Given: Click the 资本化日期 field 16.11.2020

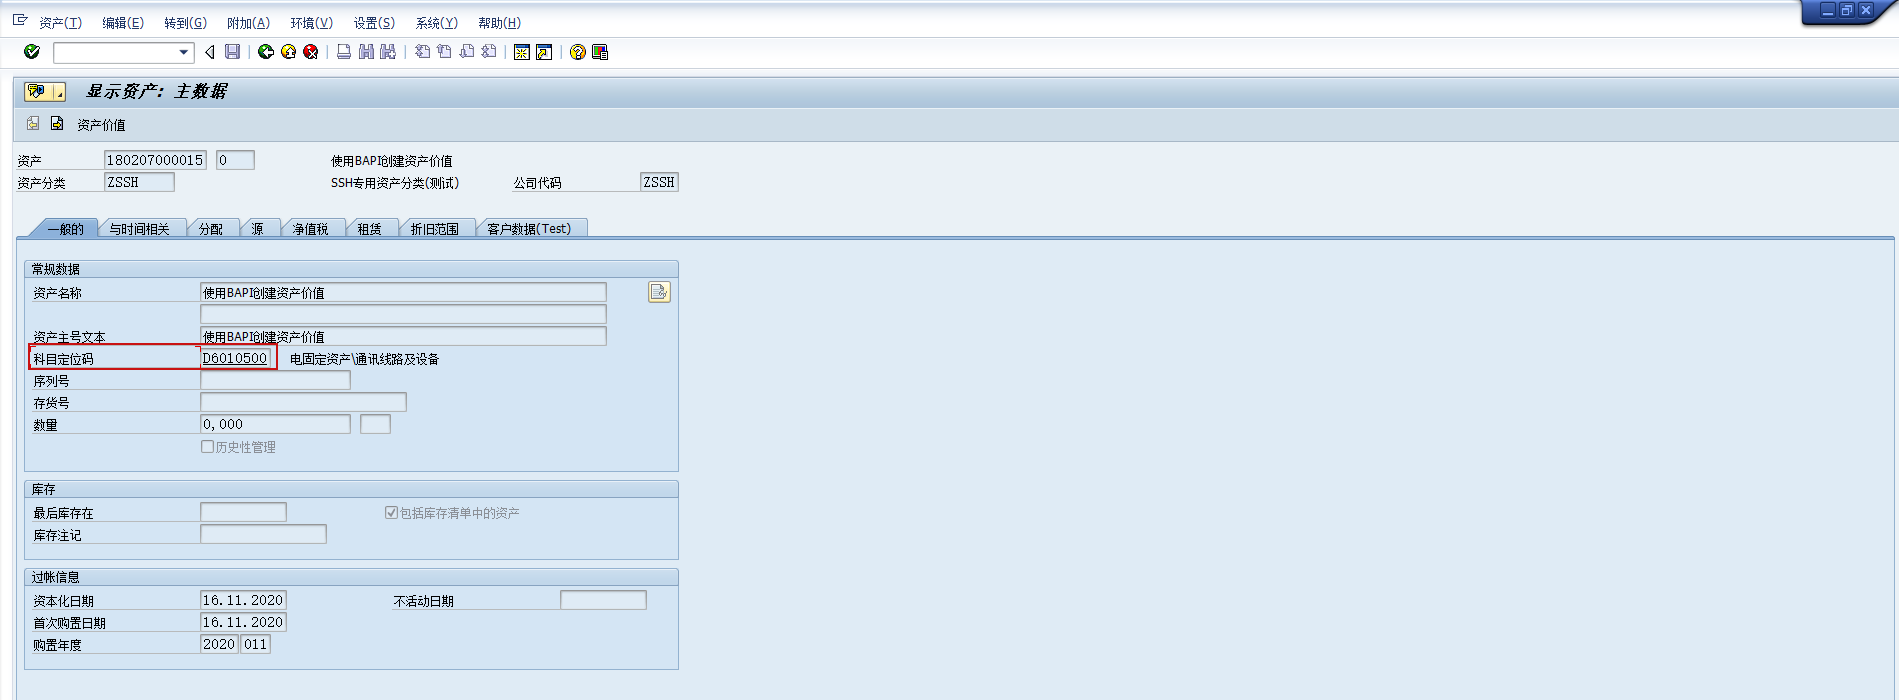Looking at the screenshot, I should [x=243, y=600].
